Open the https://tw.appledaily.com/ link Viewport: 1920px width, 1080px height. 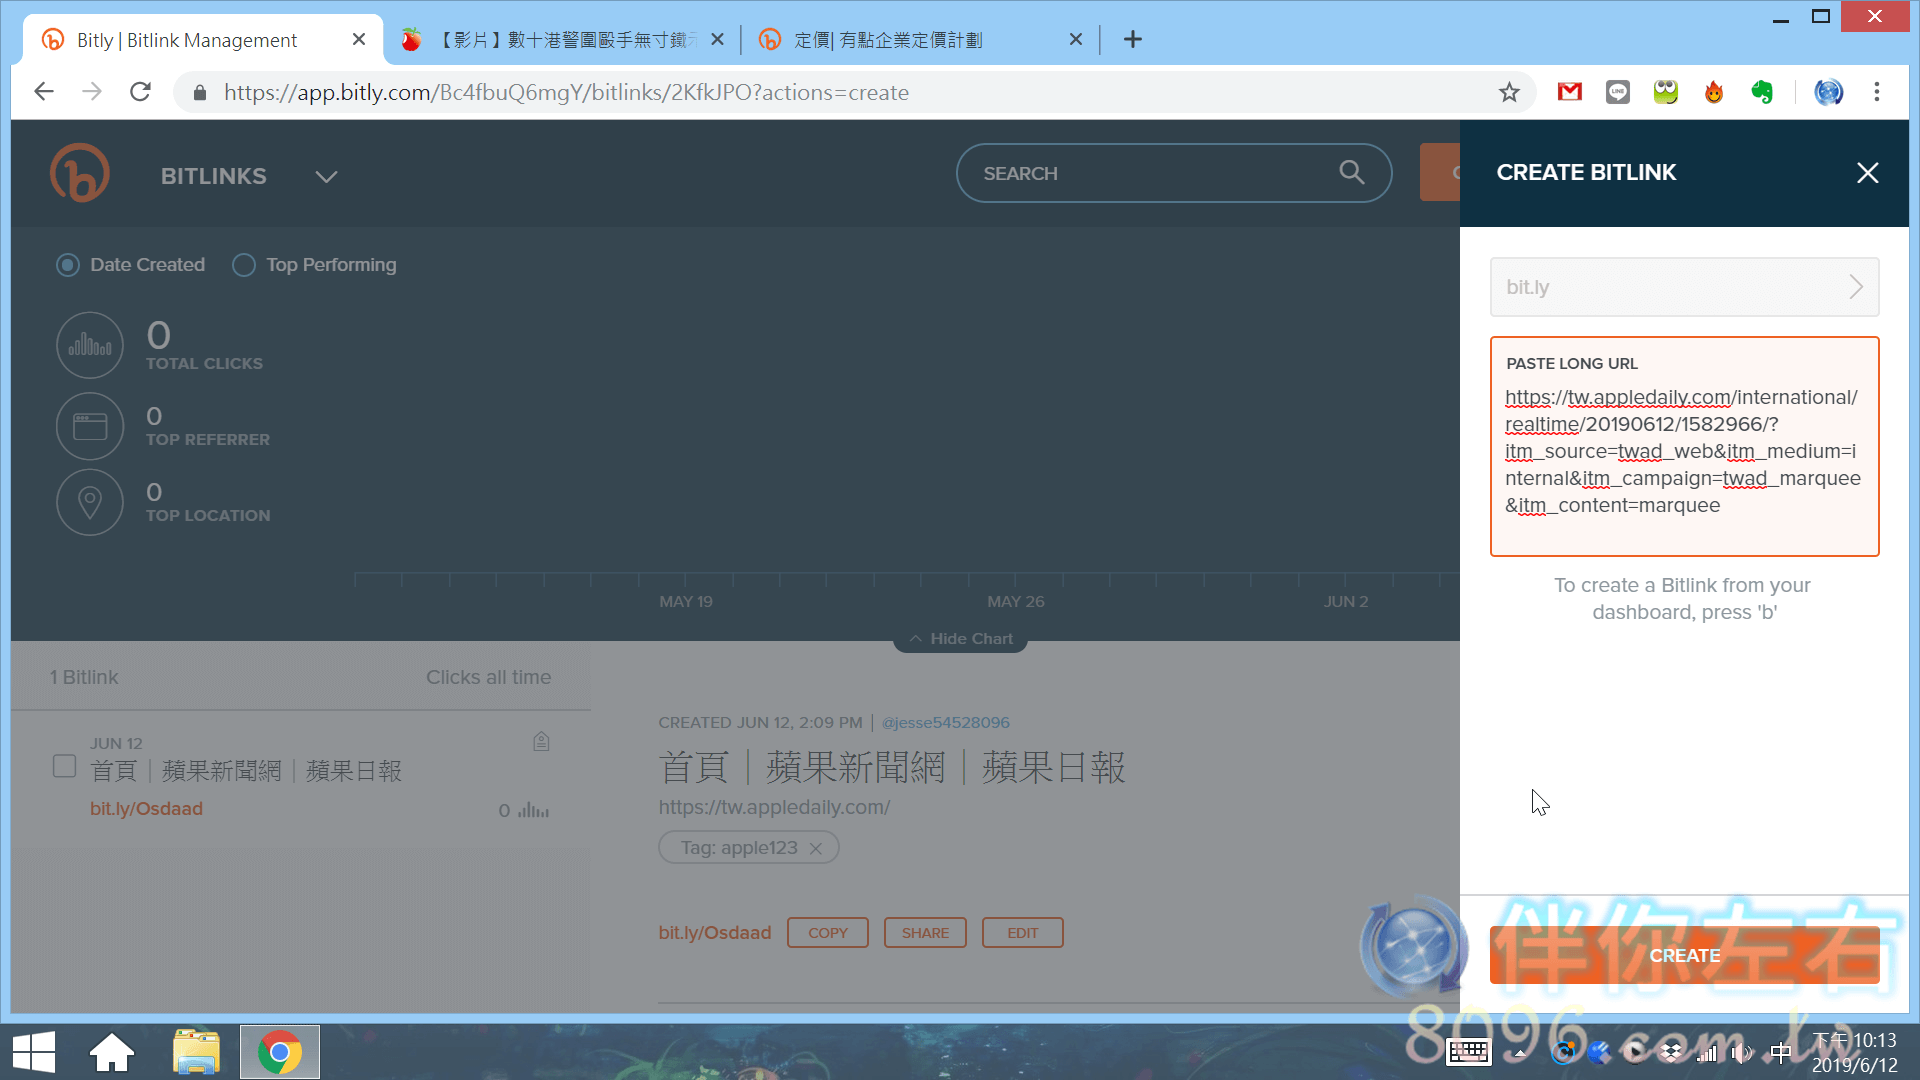click(x=774, y=807)
